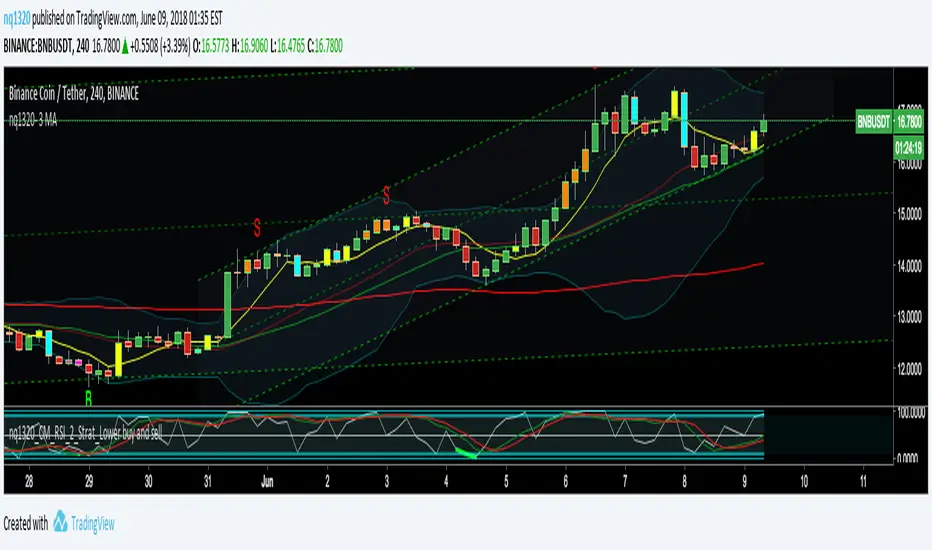Click the first red S sell marker

257,227
